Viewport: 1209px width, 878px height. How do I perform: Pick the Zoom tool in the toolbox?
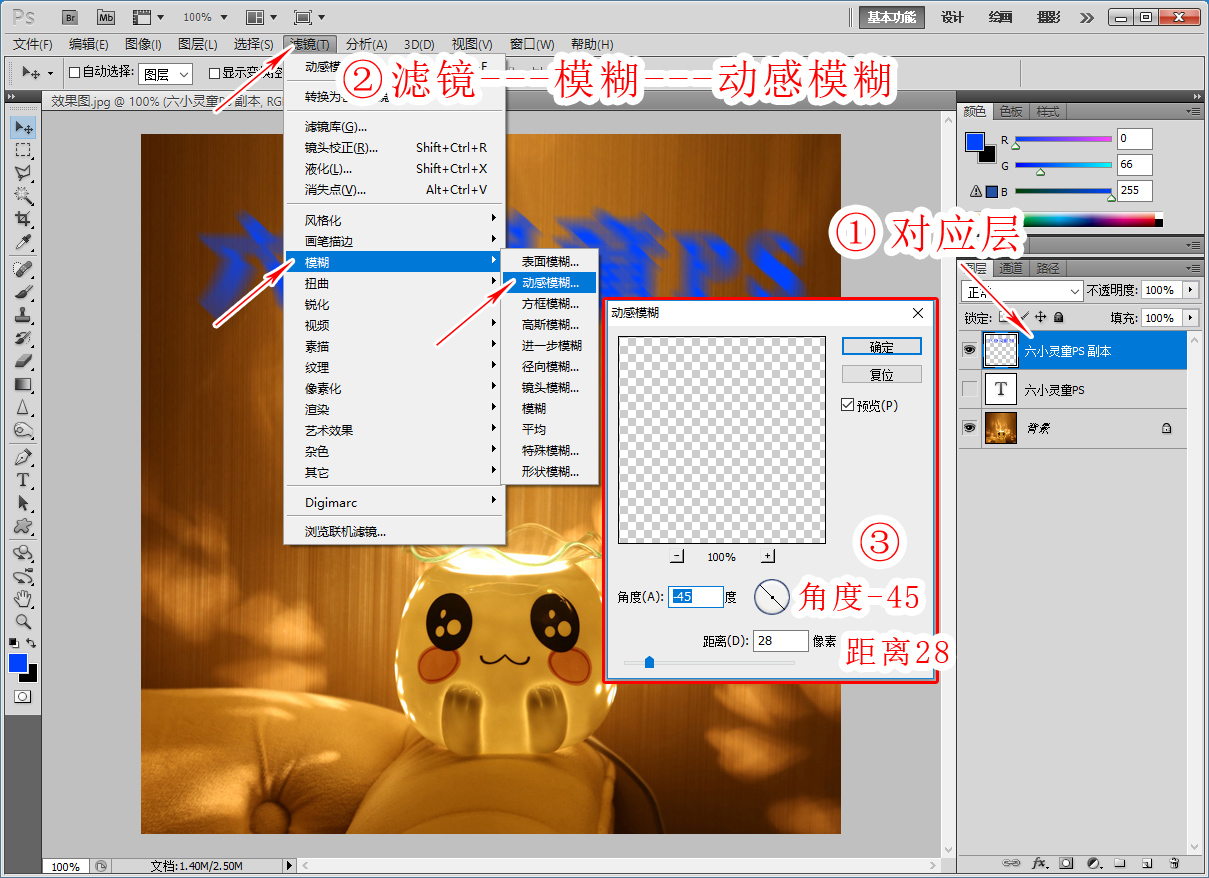[23, 622]
